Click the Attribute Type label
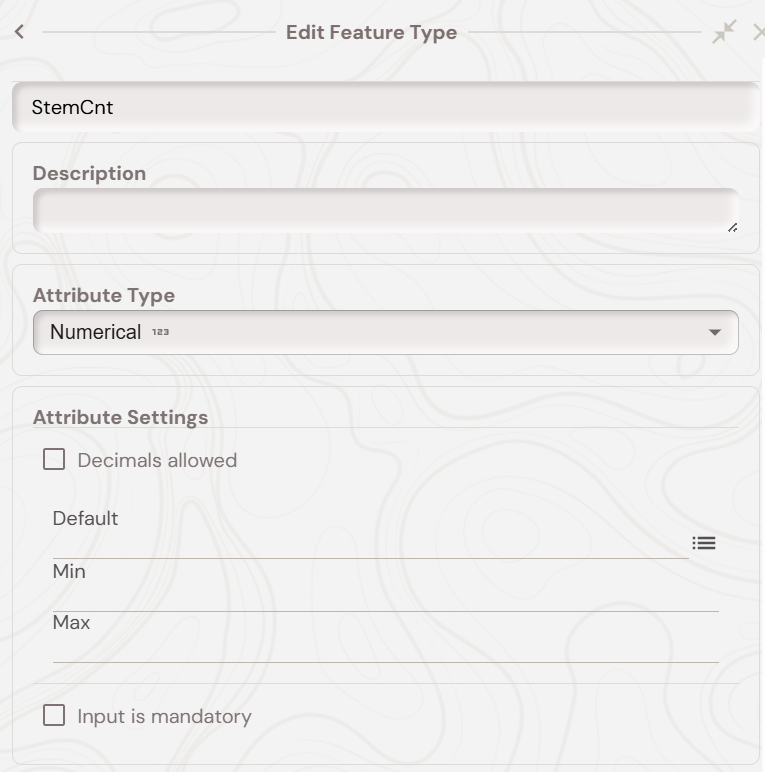765x772 pixels. pos(103,295)
